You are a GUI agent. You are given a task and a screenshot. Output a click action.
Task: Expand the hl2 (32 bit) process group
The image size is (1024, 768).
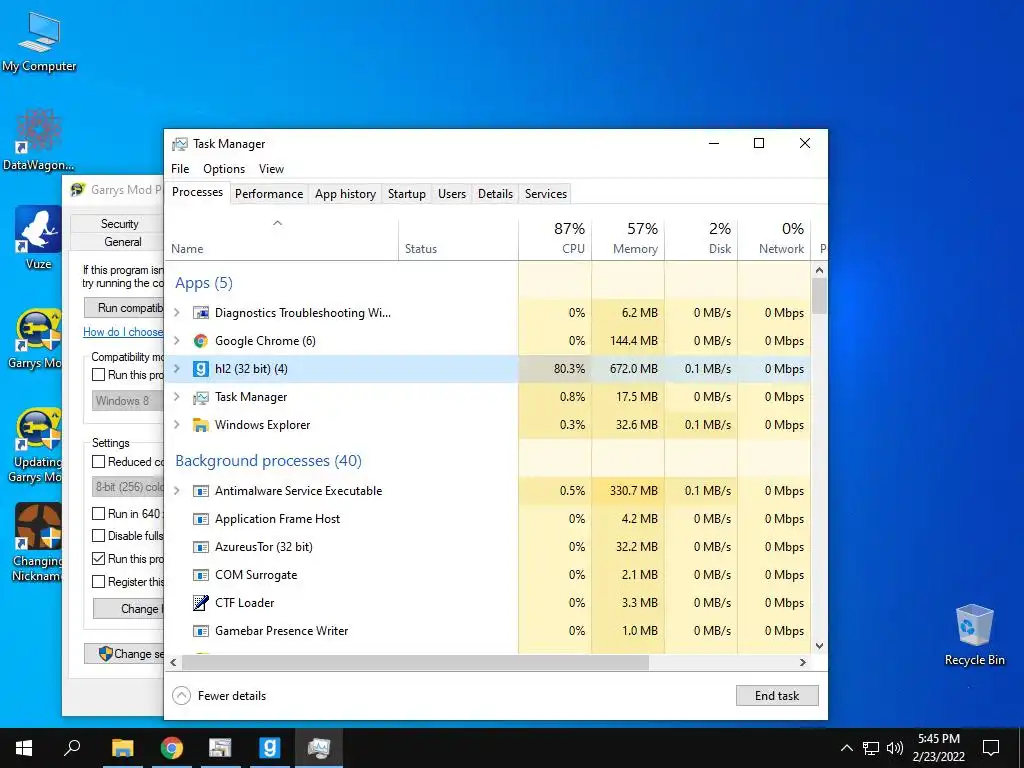click(177, 369)
